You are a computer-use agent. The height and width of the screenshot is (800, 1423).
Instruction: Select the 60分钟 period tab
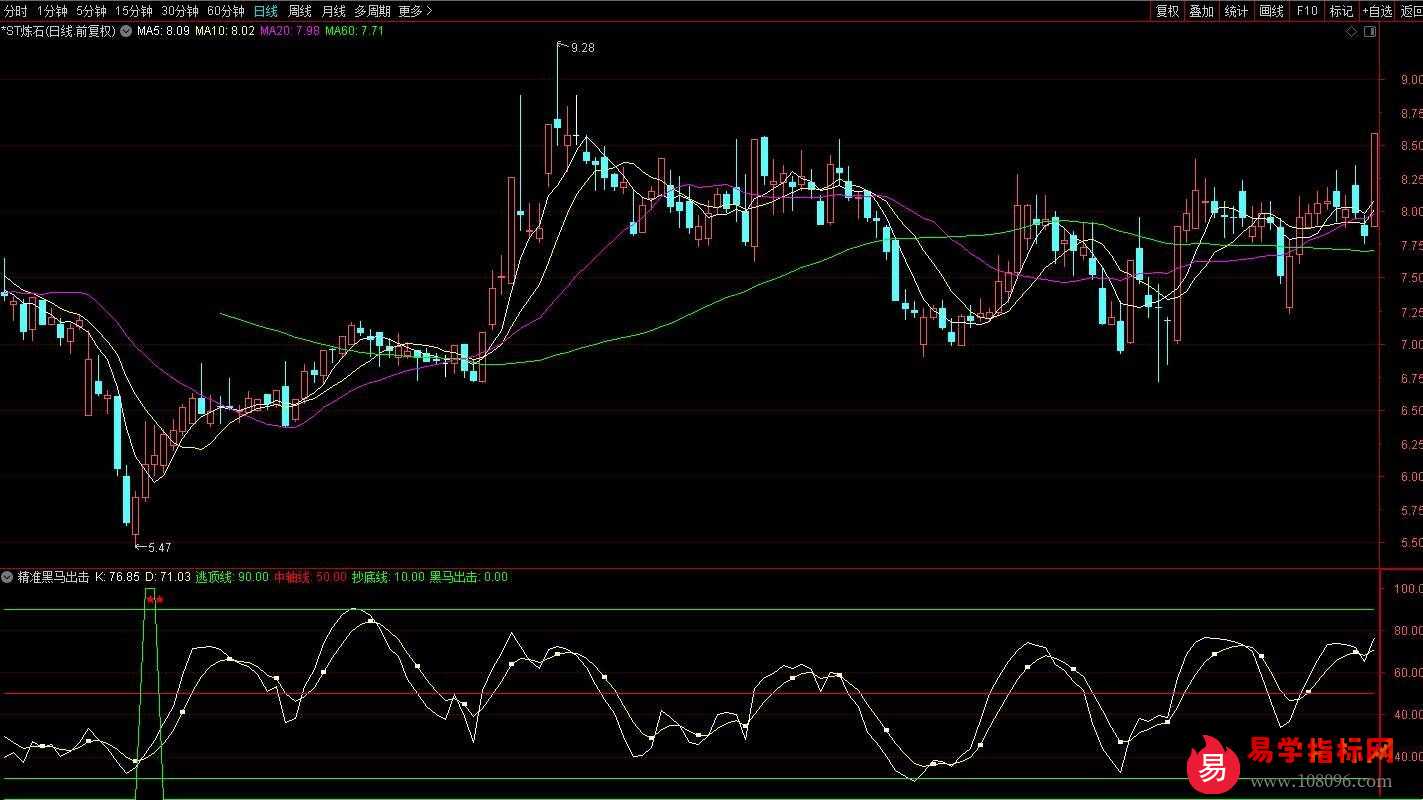[225, 11]
